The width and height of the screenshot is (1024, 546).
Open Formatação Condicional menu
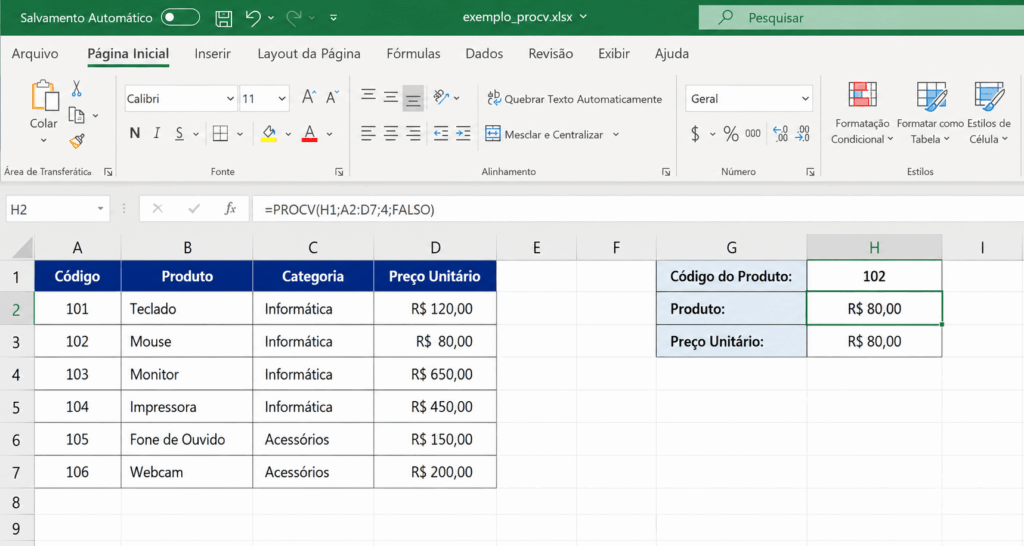tap(862, 113)
